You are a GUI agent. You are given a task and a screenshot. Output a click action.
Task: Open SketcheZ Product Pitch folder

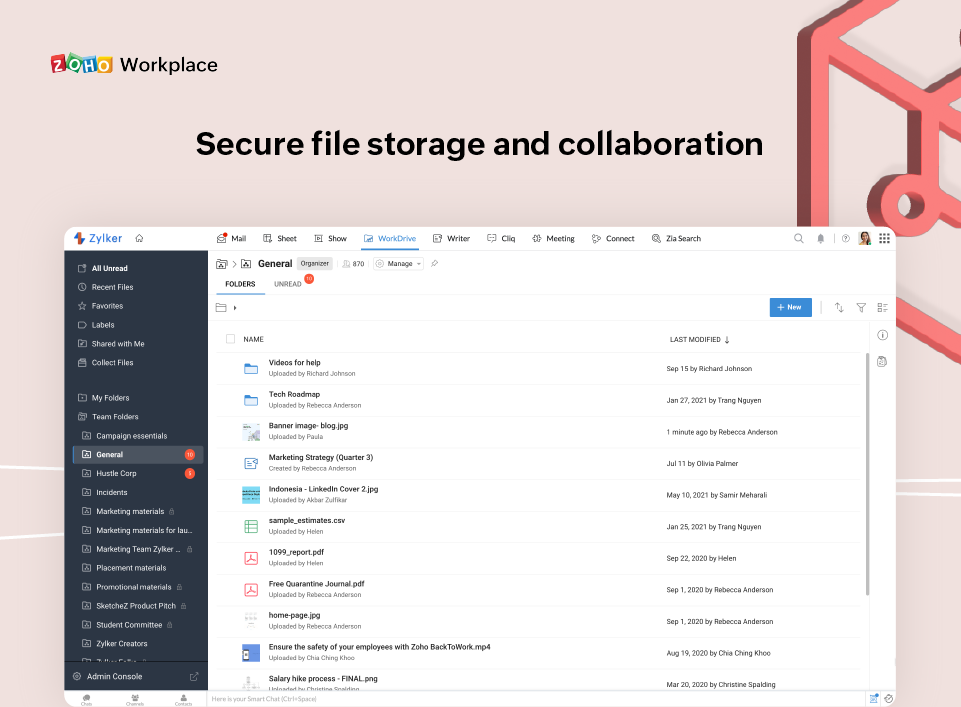[136, 606]
